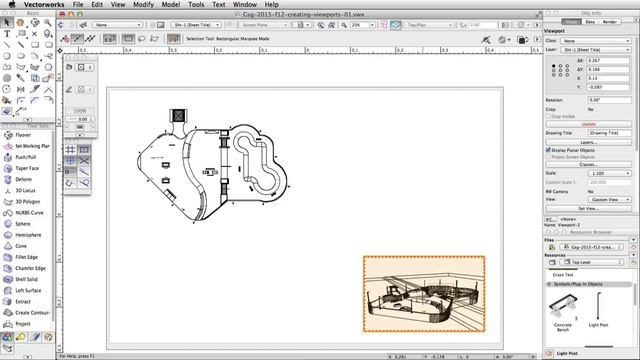Switch to the Data tab
The image size is (640, 360).
pyautogui.click(x=590, y=22)
